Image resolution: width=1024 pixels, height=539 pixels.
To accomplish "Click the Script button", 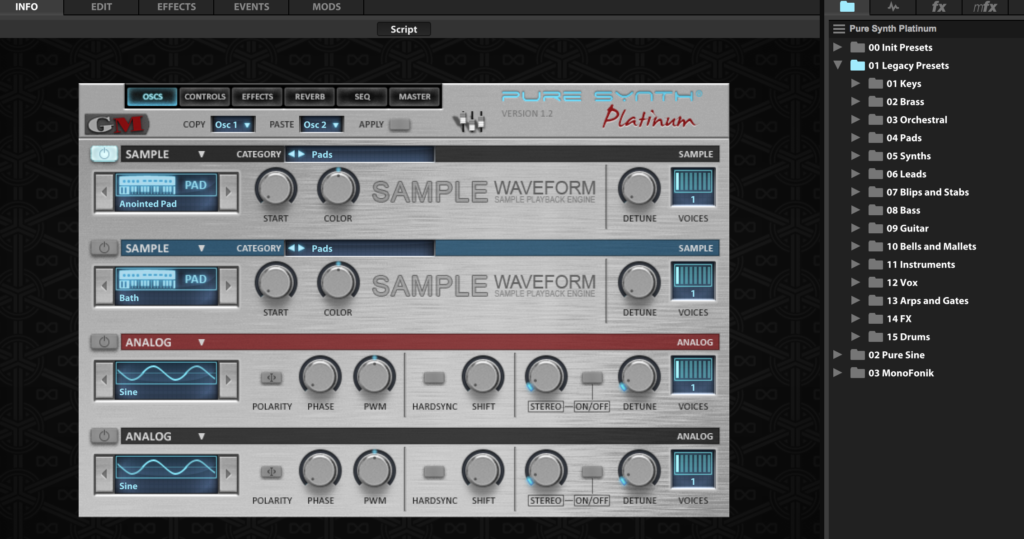I will [404, 29].
